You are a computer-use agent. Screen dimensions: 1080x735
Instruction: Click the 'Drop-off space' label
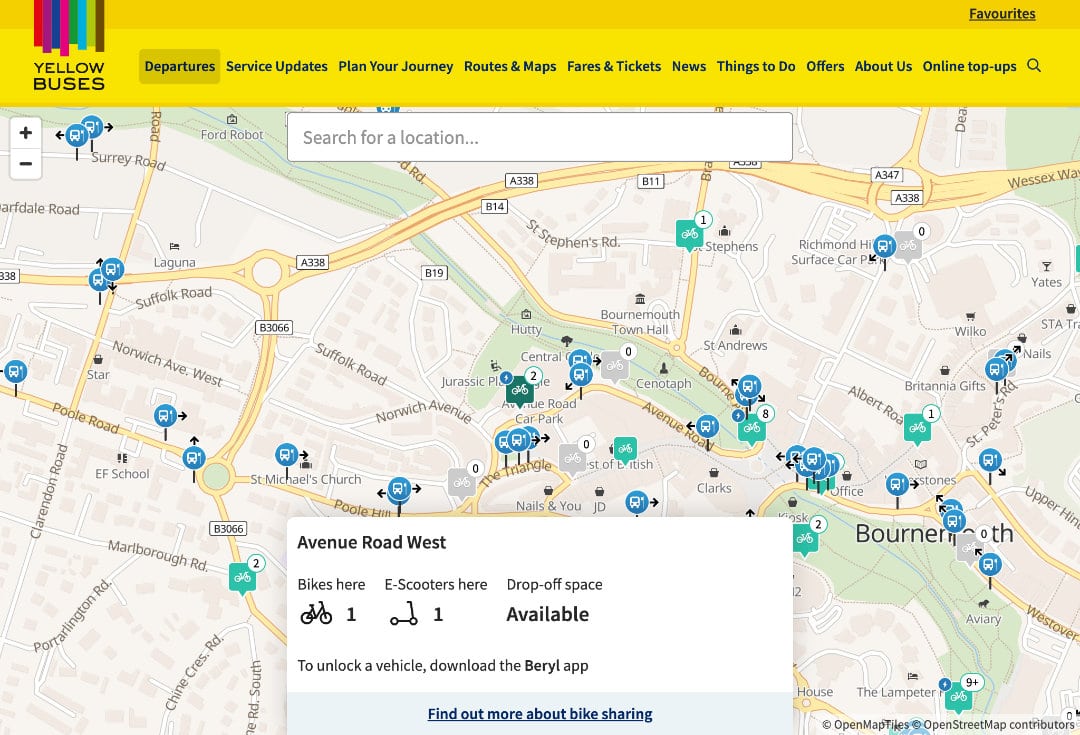554,584
